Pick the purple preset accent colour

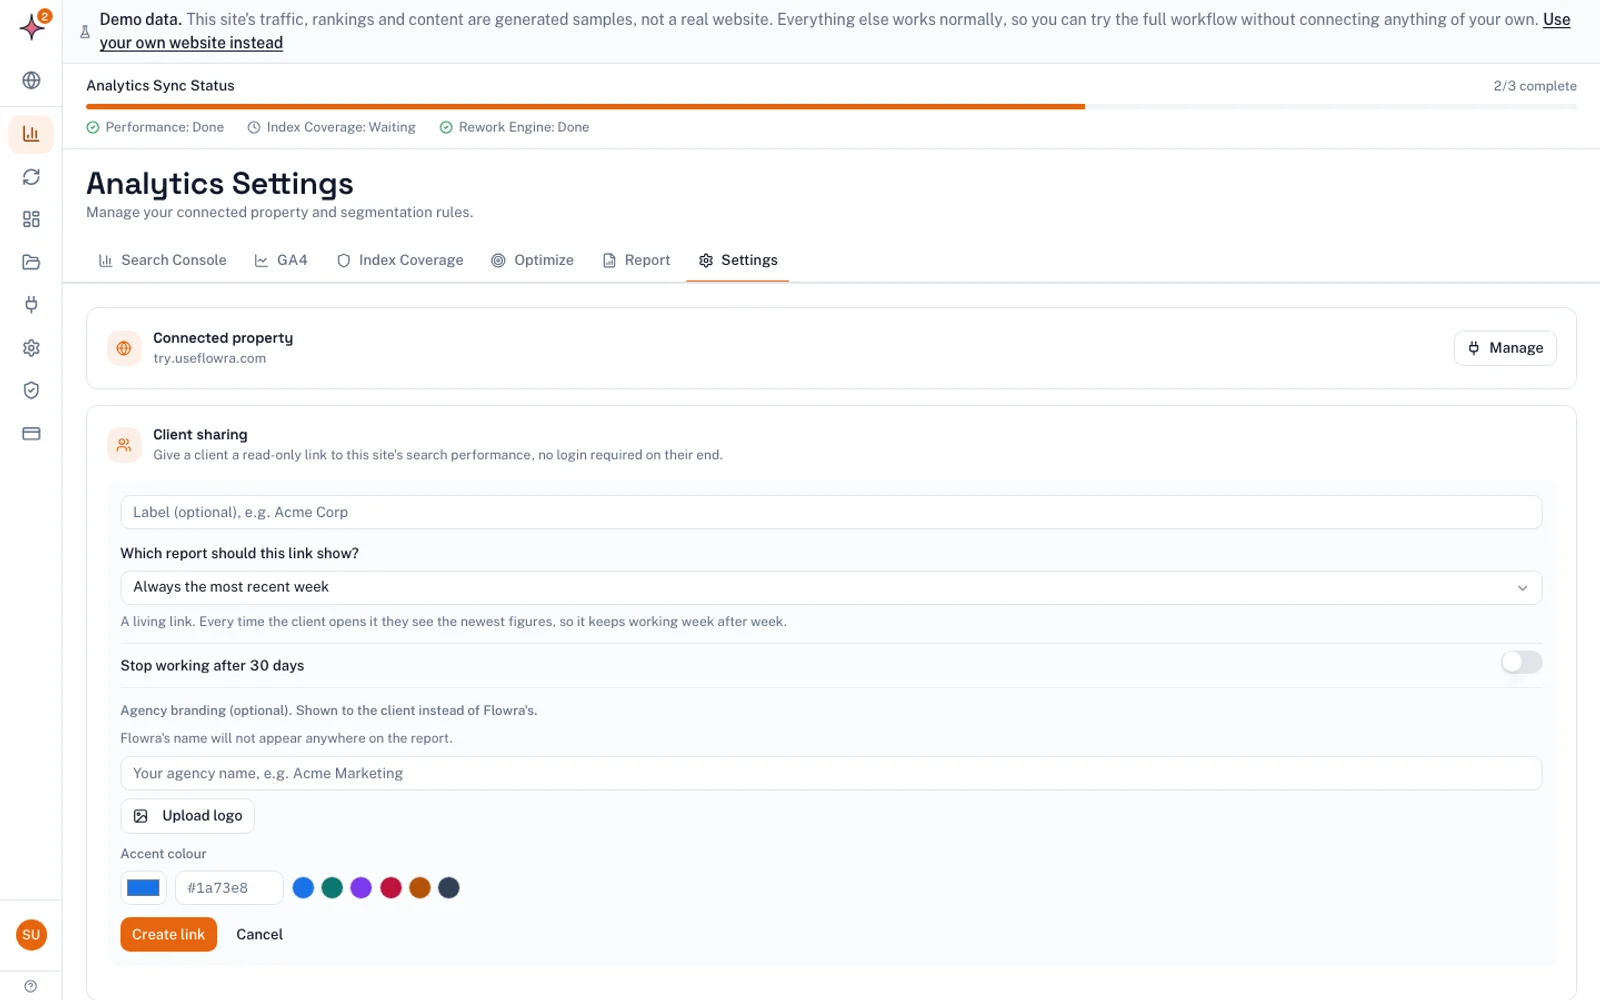(361, 888)
